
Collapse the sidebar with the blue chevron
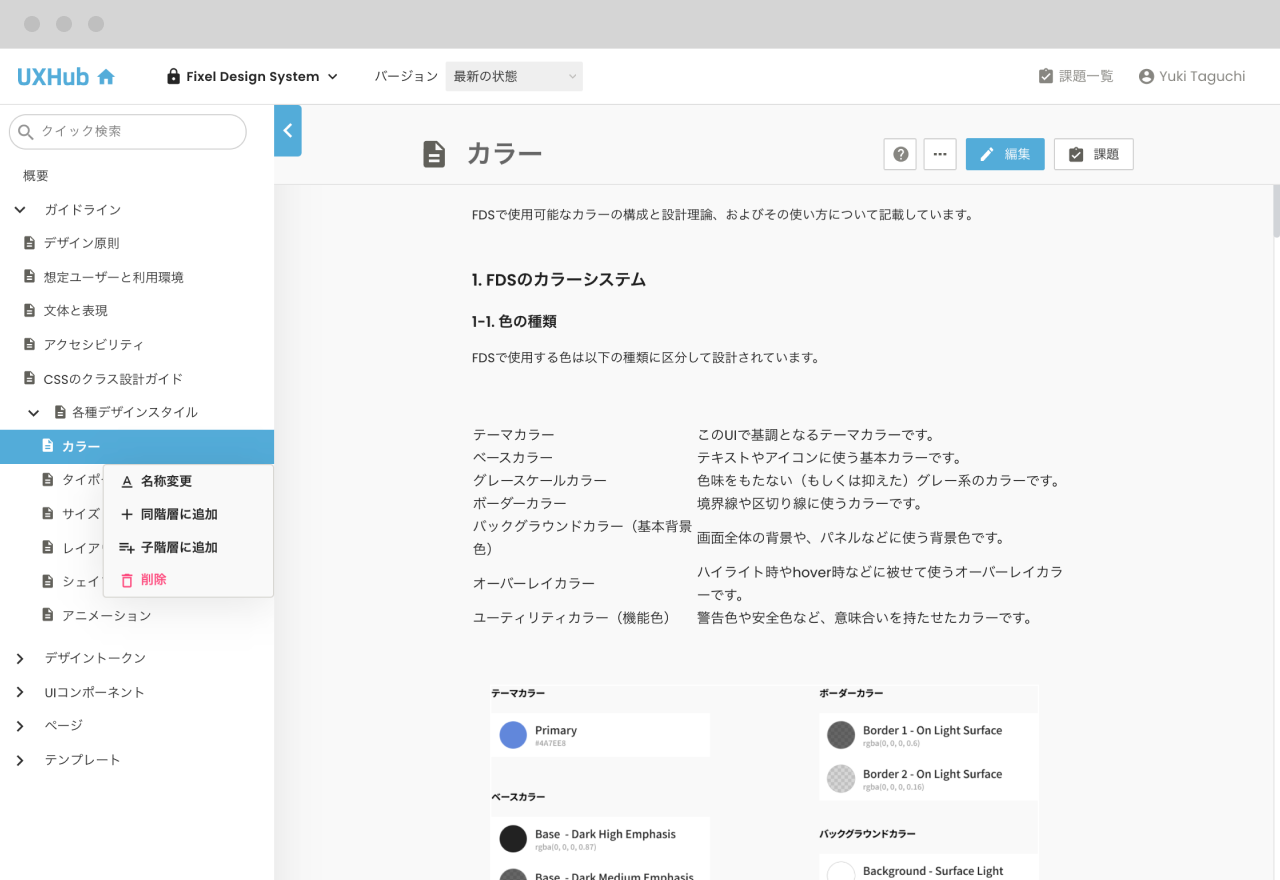click(x=287, y=130)
